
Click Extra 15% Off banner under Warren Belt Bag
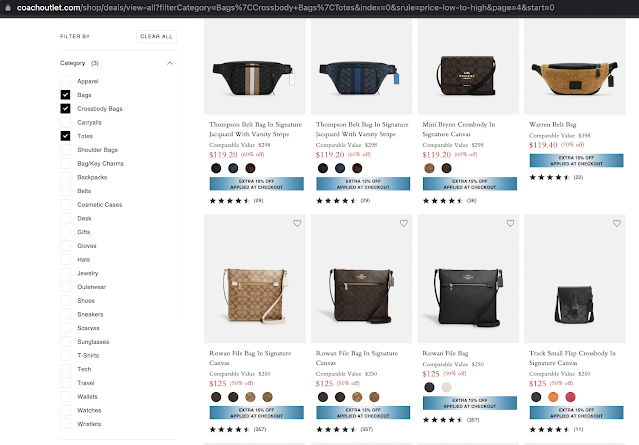[x=576, y=160]
